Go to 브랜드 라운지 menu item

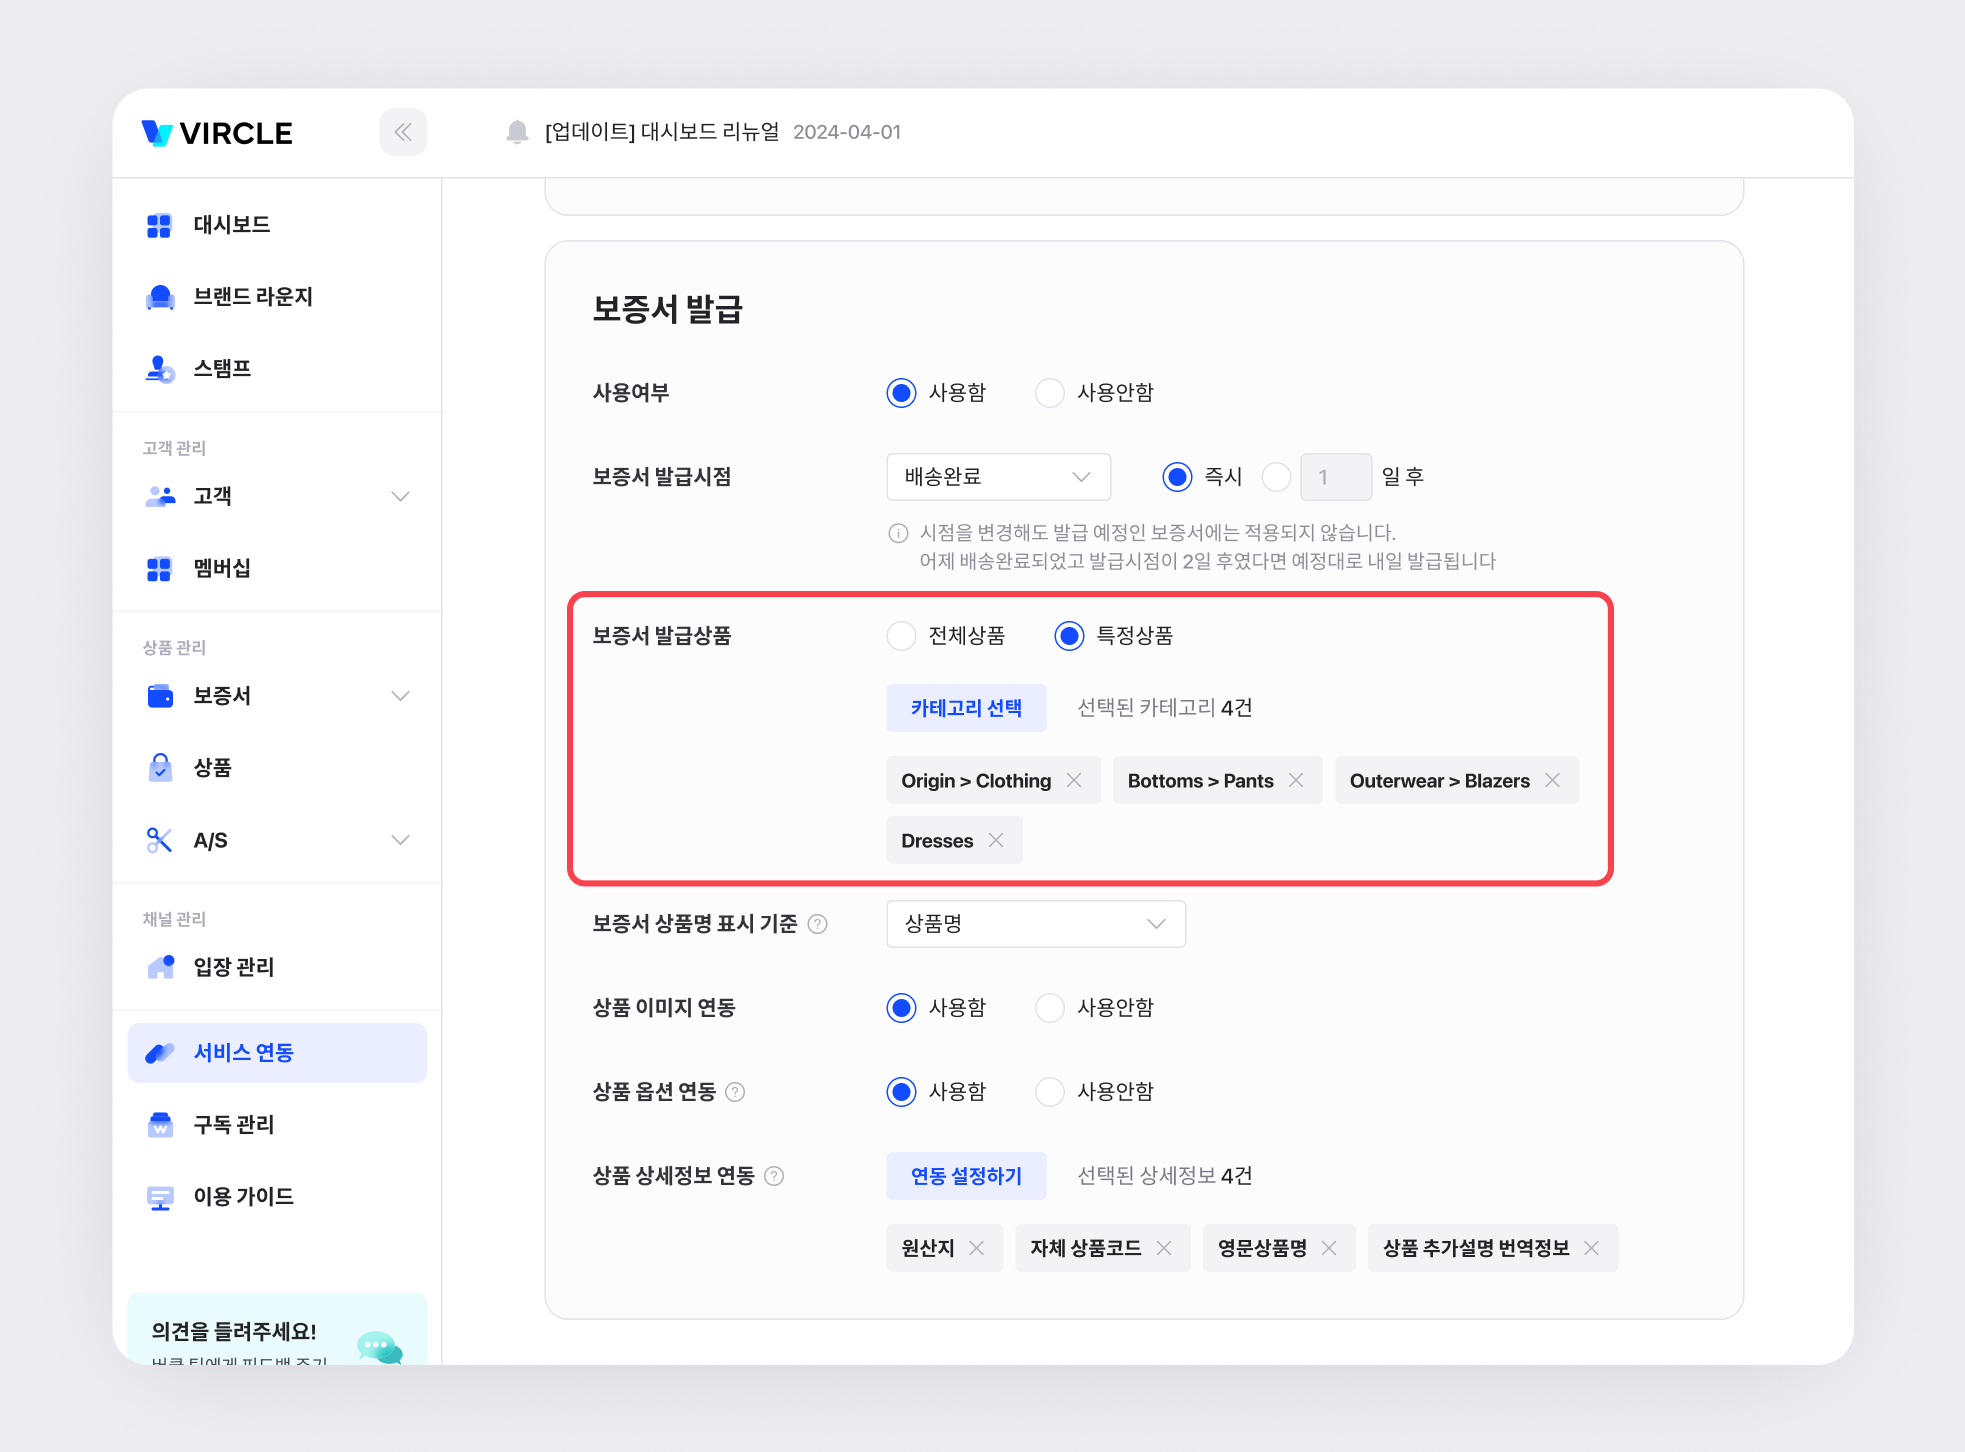(x=253, y=297)
